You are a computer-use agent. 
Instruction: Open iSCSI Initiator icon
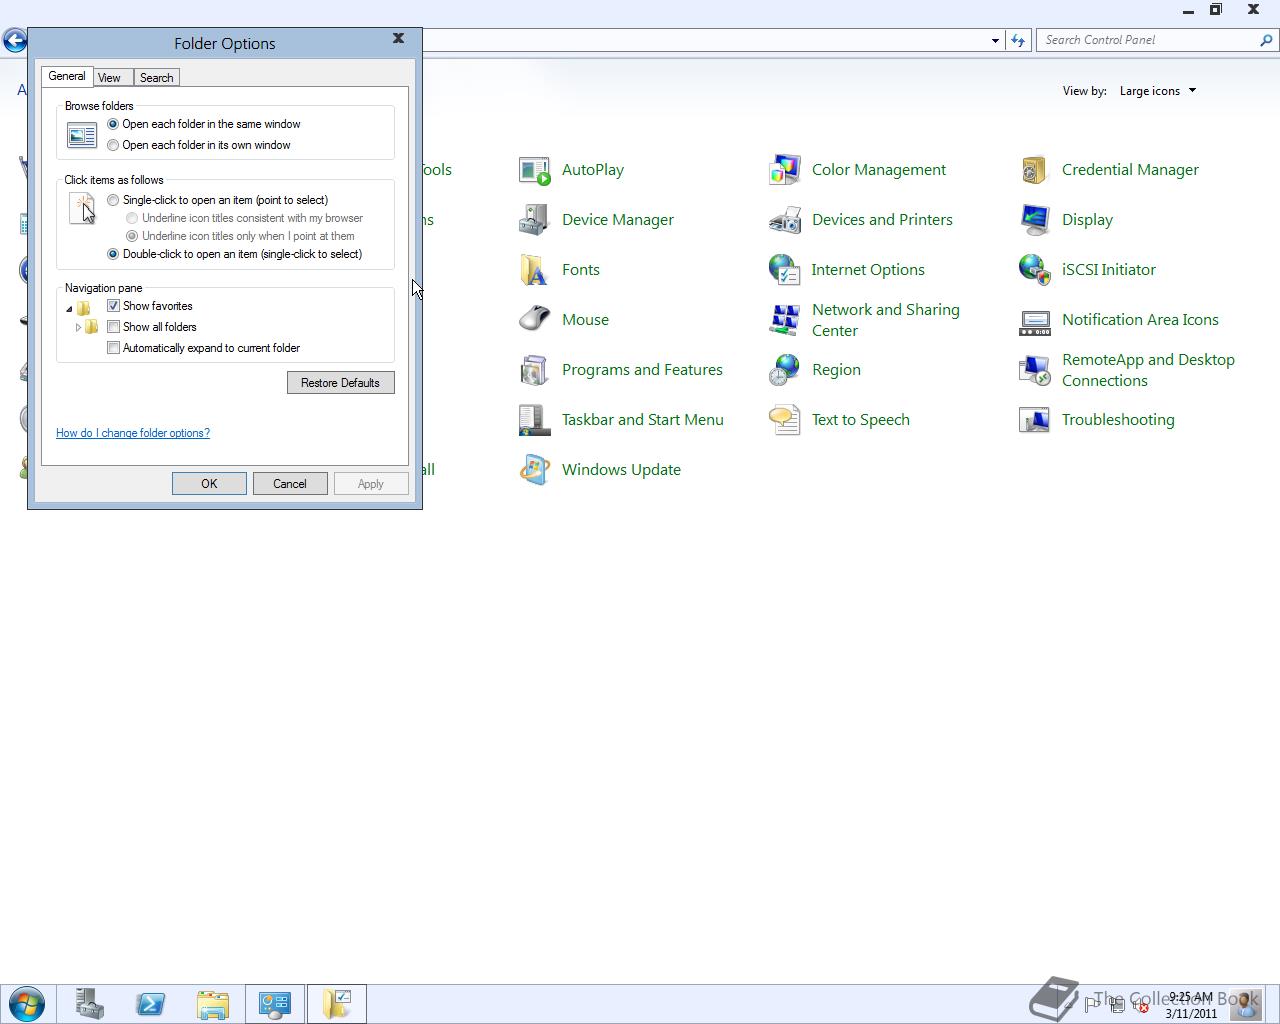[x=1035, y=270]
